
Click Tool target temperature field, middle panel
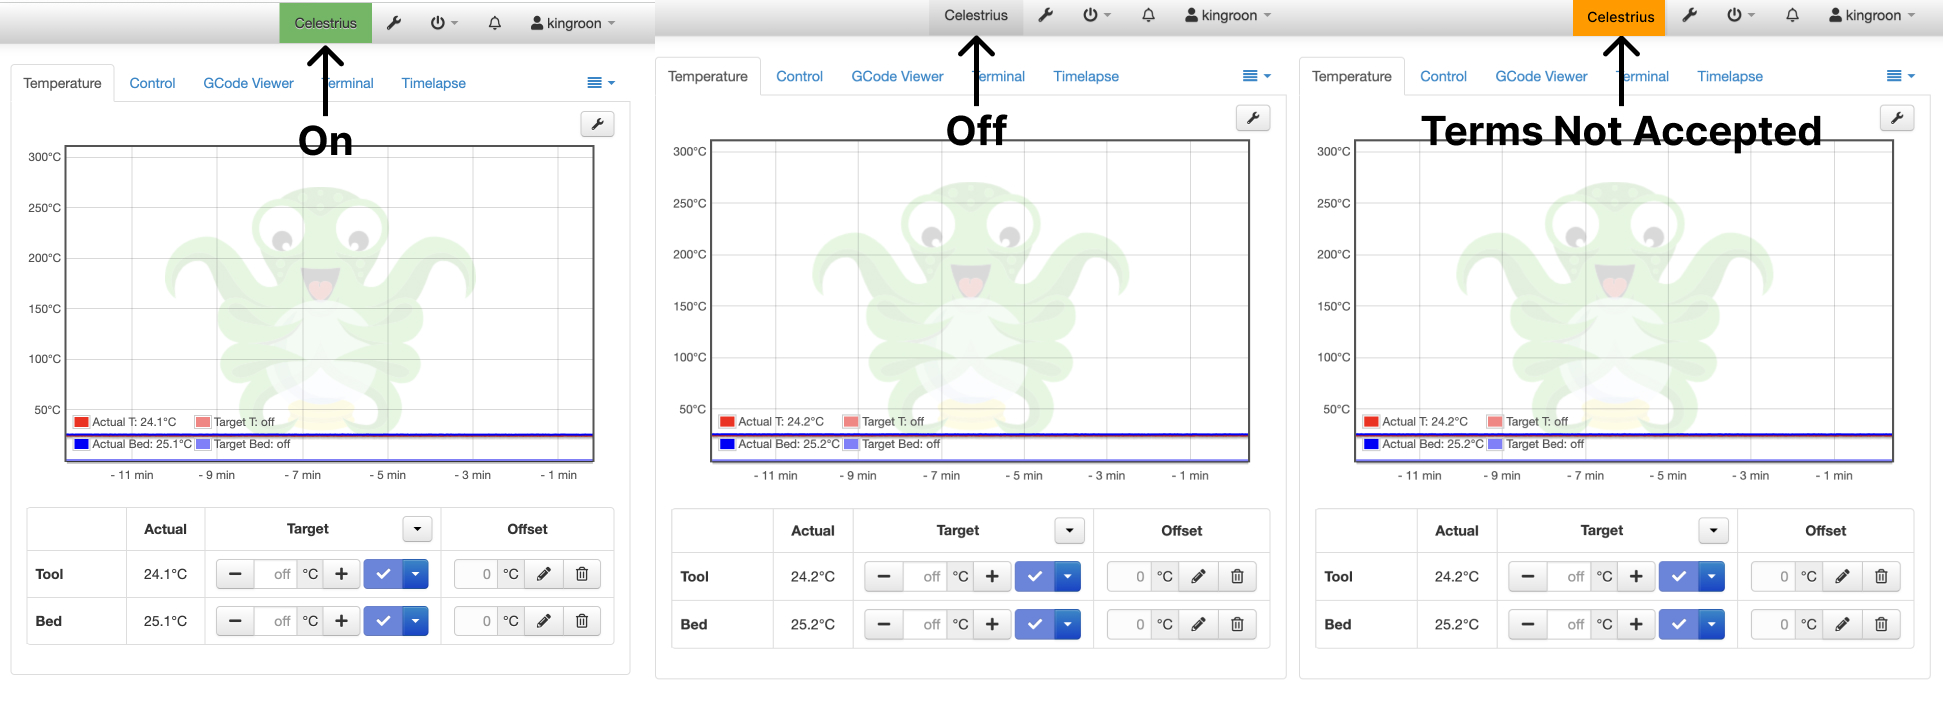coord(925,576)
